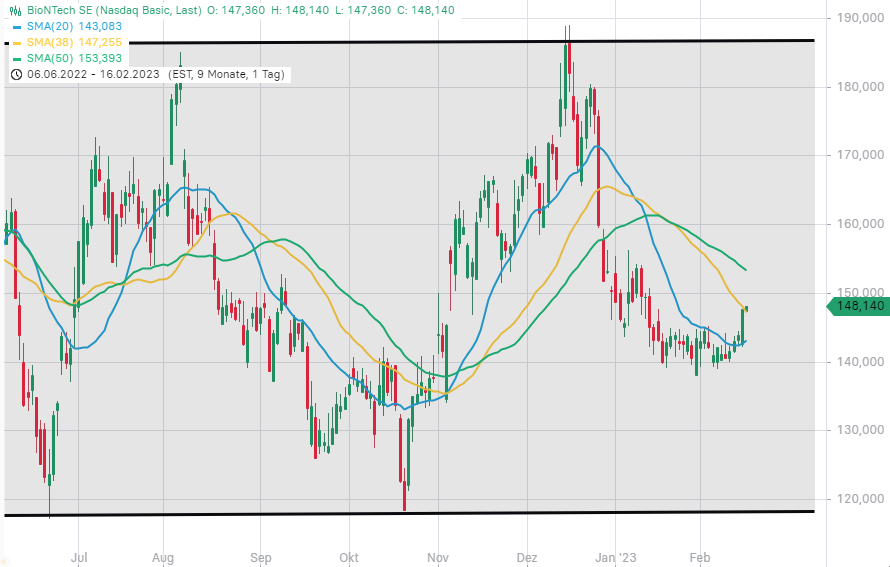Click the Nov label on time axis
Viewport: 890px width, 567px height.
tap(438, 558)
